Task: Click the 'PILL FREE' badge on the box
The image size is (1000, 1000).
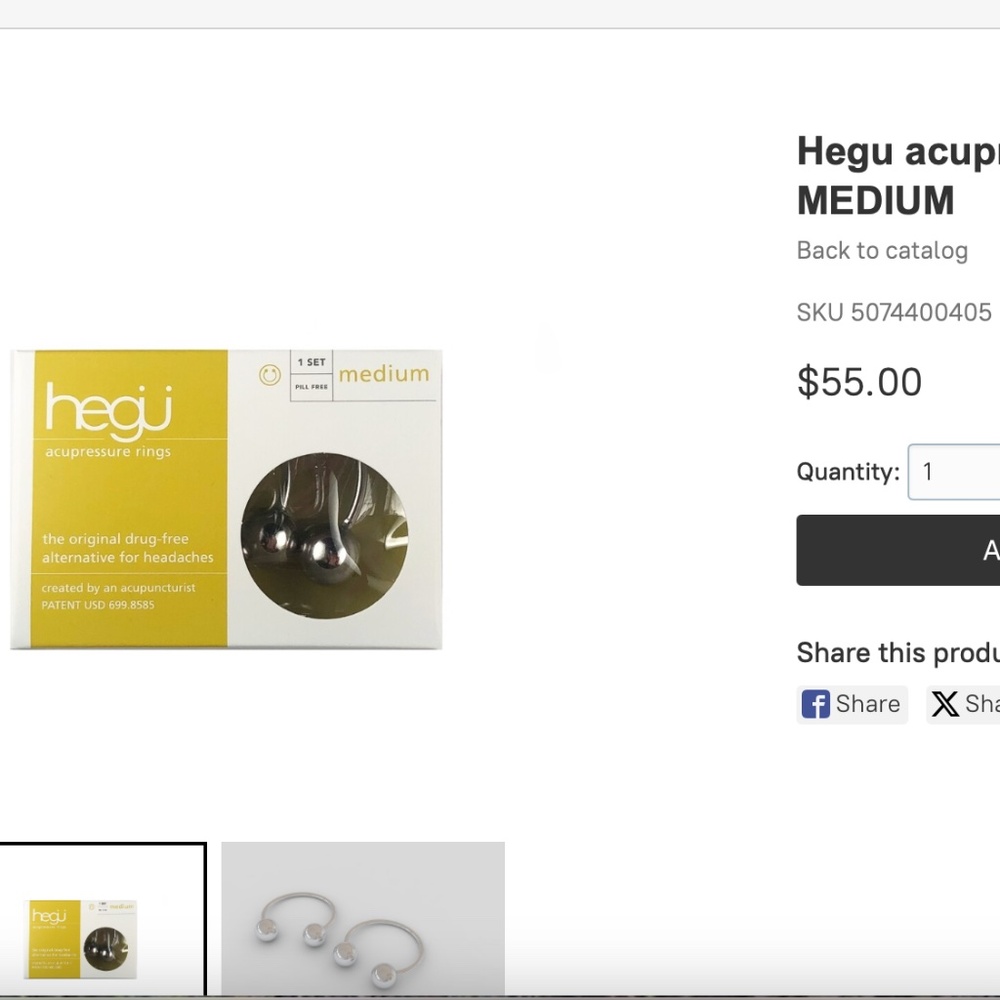Action: click(311, 387)
